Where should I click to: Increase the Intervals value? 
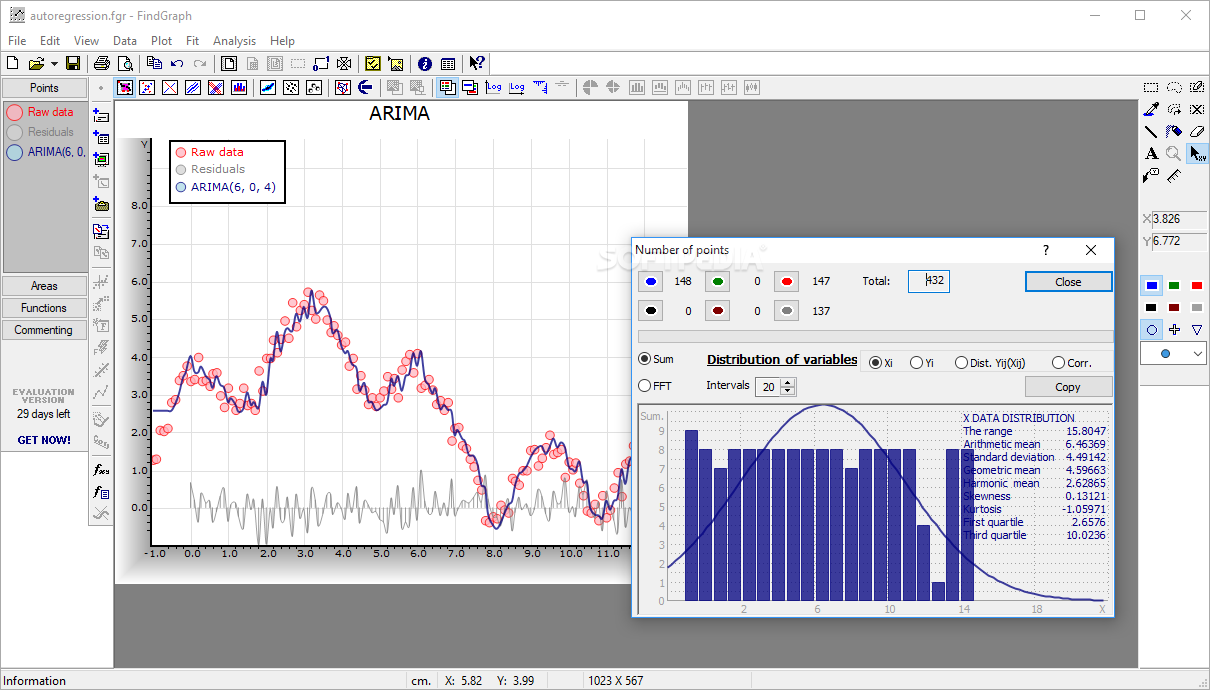pyautogui.click(x=788, y=382)
